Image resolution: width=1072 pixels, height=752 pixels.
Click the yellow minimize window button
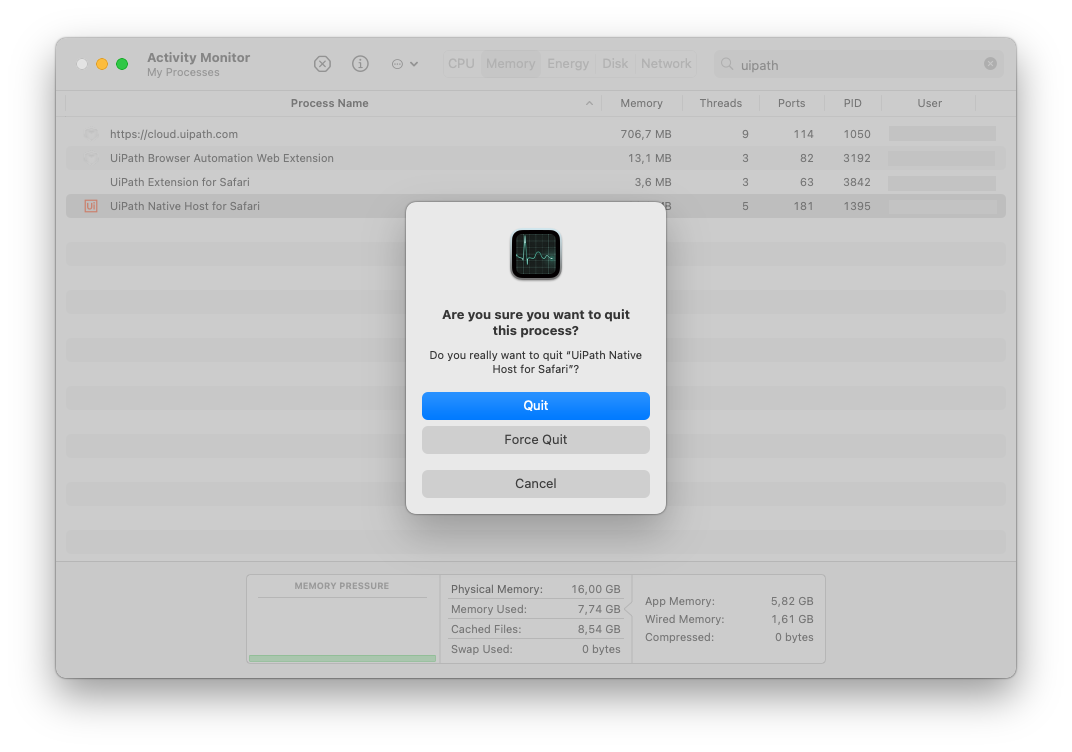point(102,64)
